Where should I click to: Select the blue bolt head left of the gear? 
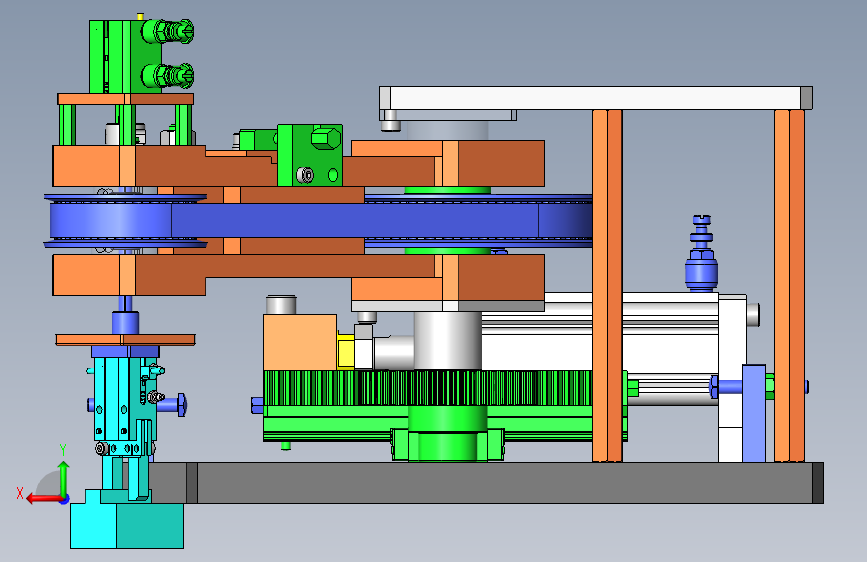(257, 405)
